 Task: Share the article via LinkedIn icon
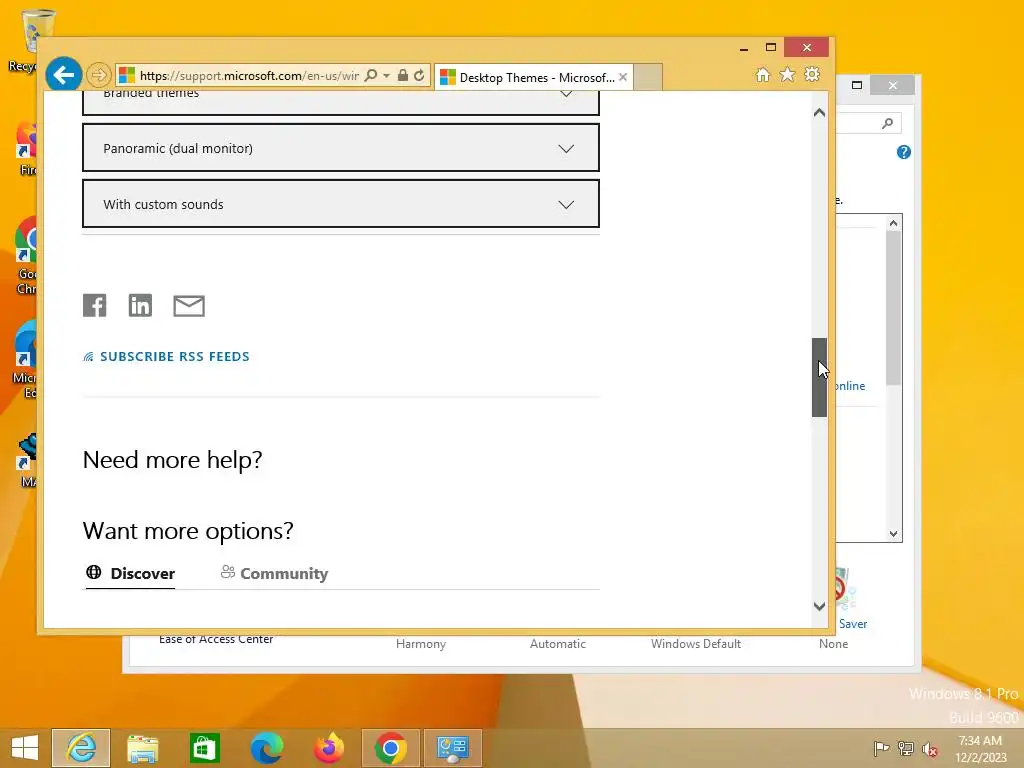click(140, 305)
